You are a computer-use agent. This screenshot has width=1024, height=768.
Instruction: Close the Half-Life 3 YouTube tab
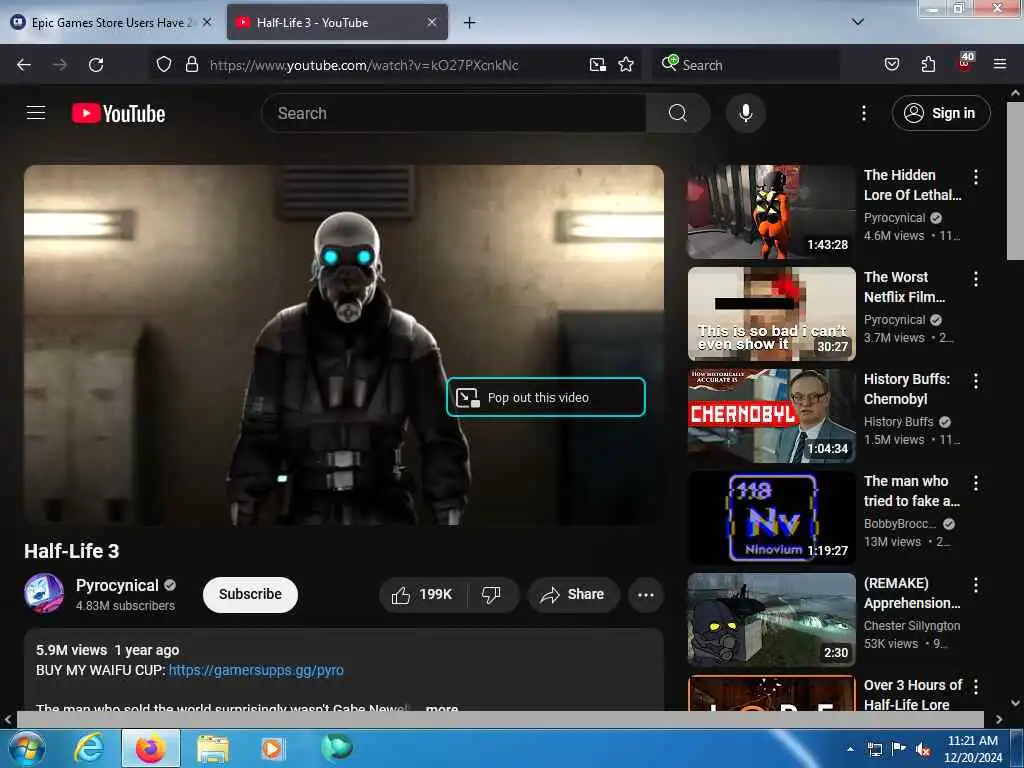432,22
